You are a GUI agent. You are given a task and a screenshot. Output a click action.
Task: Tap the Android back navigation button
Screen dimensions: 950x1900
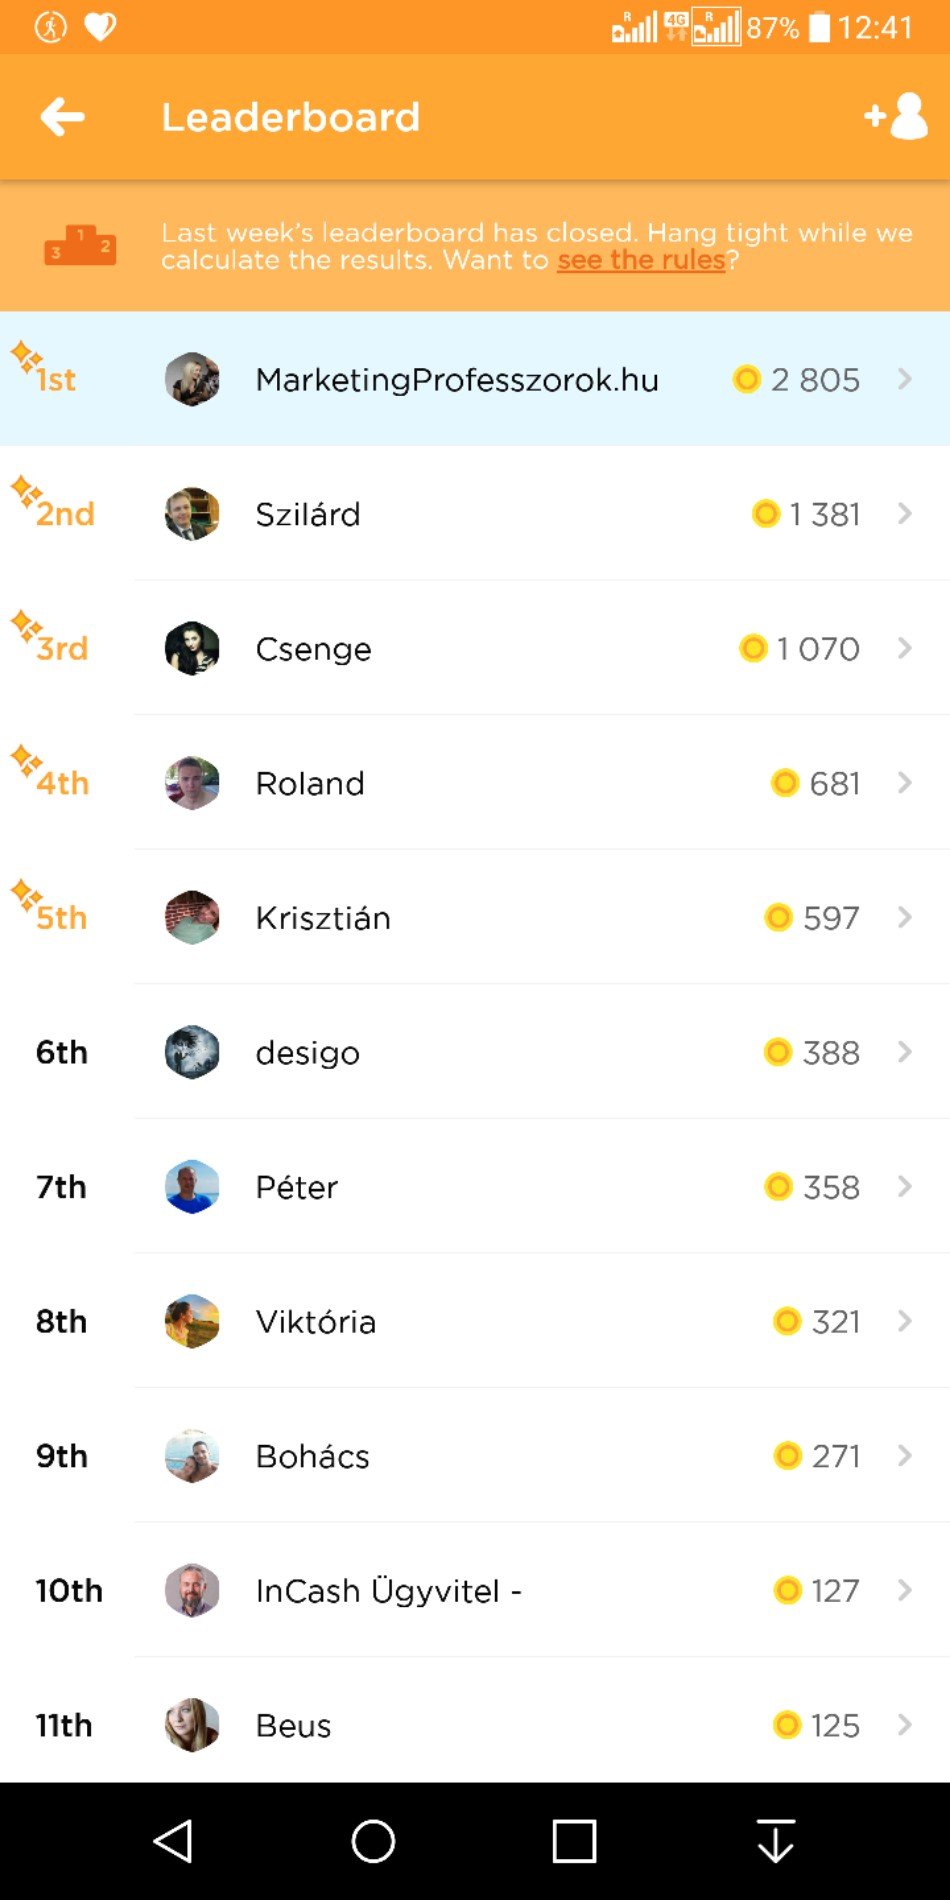pos(173,1841)
